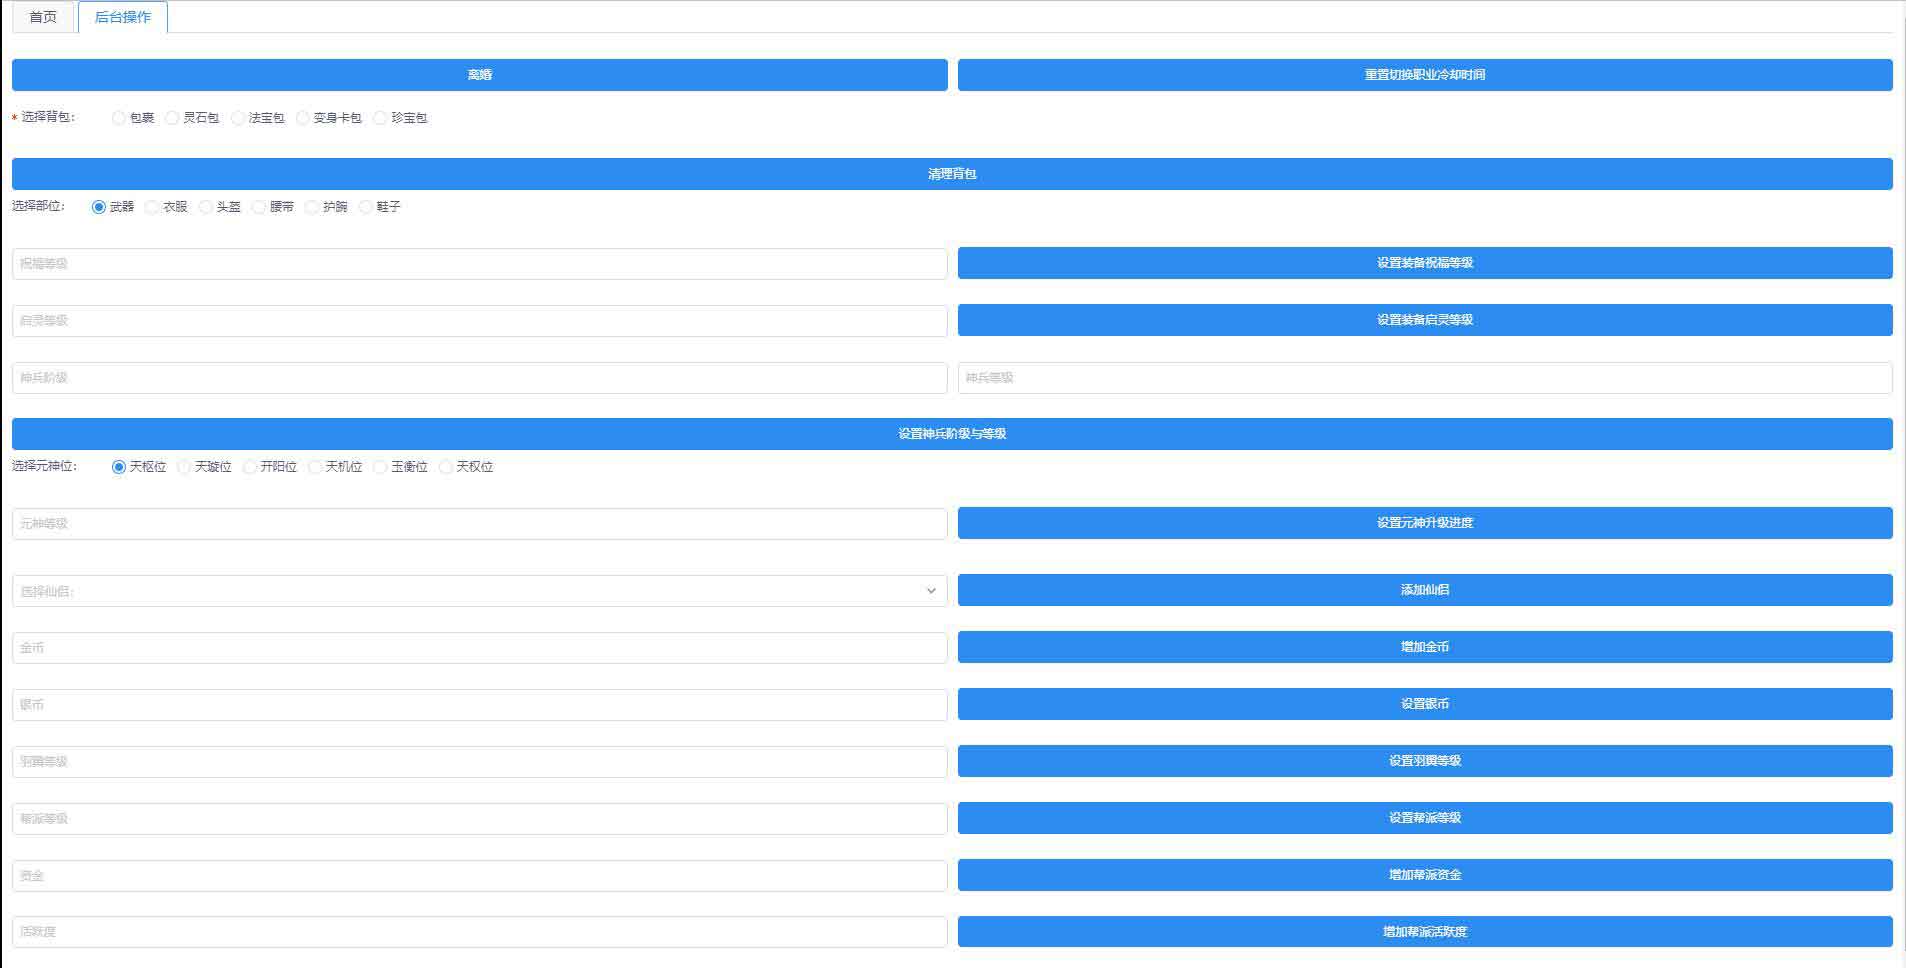Focus the 资金 input field
The image size is (1906, 968).
tap(480, 876)
